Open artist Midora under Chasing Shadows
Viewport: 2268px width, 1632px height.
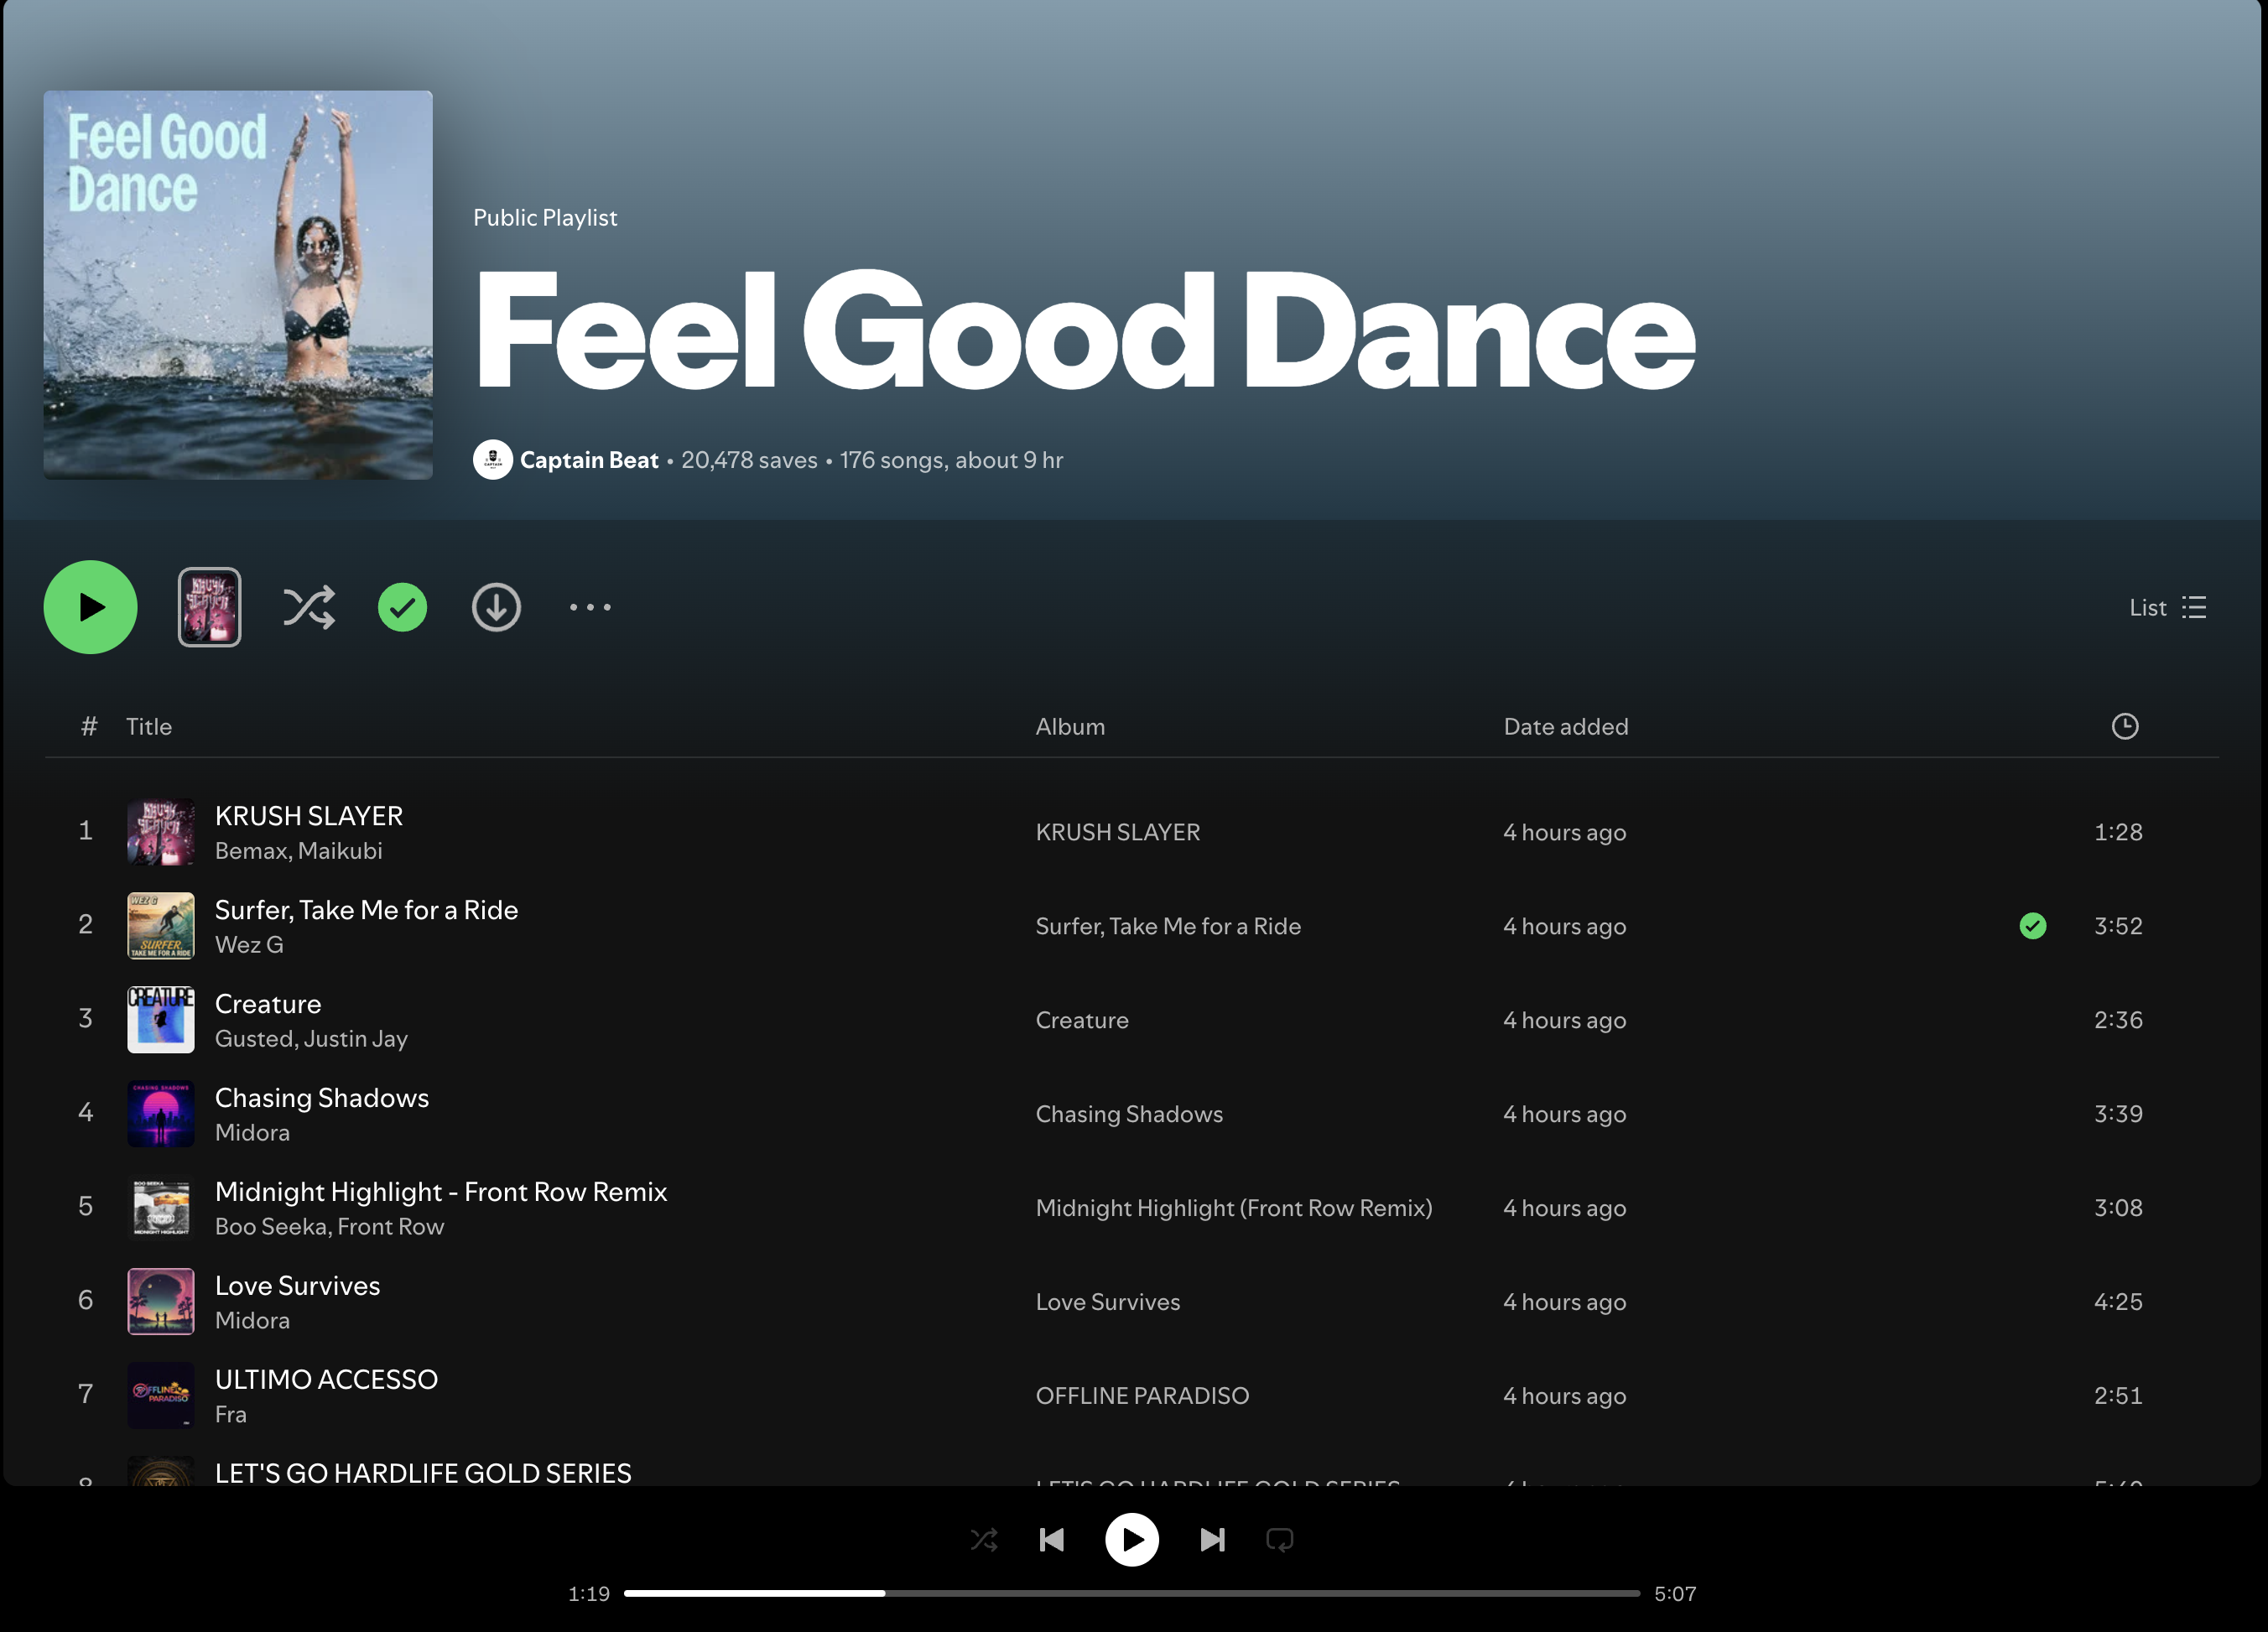[x=252, y=1133]
